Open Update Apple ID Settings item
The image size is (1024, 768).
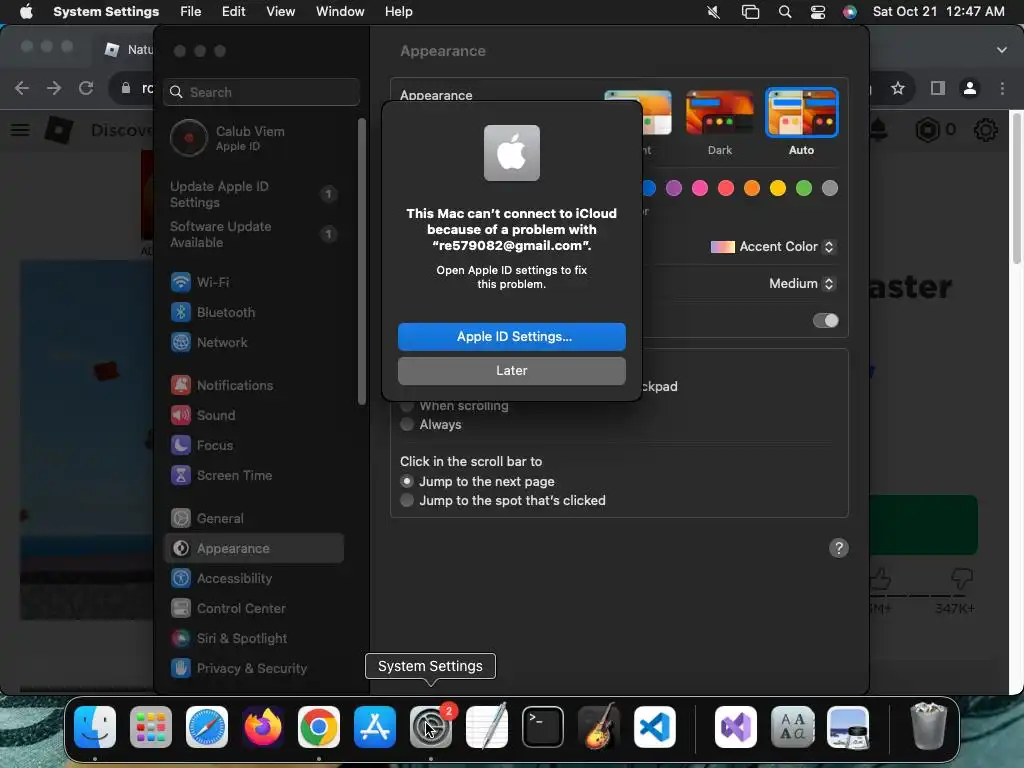[x=253, y=194]
